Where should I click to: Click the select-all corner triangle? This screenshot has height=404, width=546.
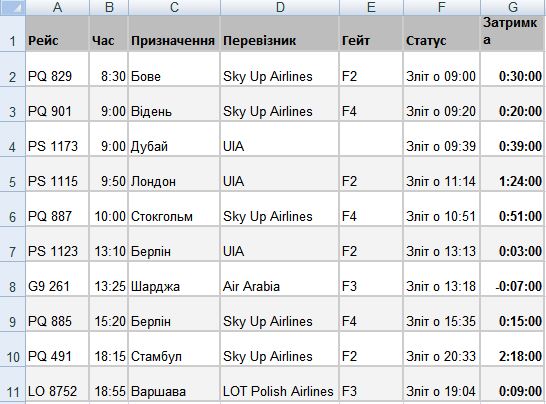(x=13, y=7)
